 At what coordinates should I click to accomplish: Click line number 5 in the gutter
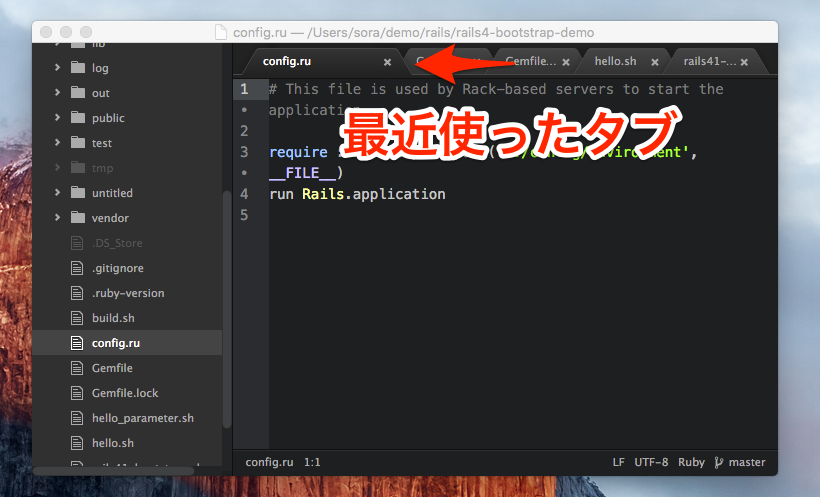click(x=244, y=215)
